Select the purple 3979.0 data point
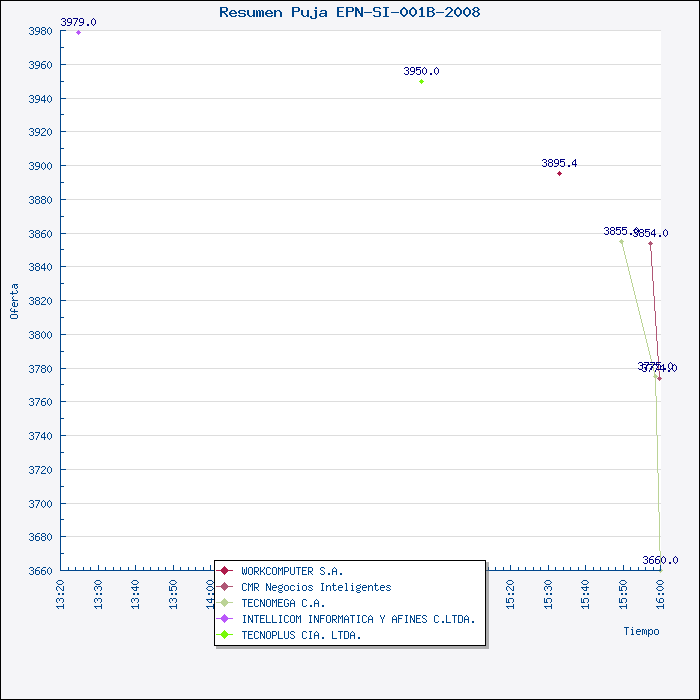This screenshot has height=700, width=700. pos(78,33)
